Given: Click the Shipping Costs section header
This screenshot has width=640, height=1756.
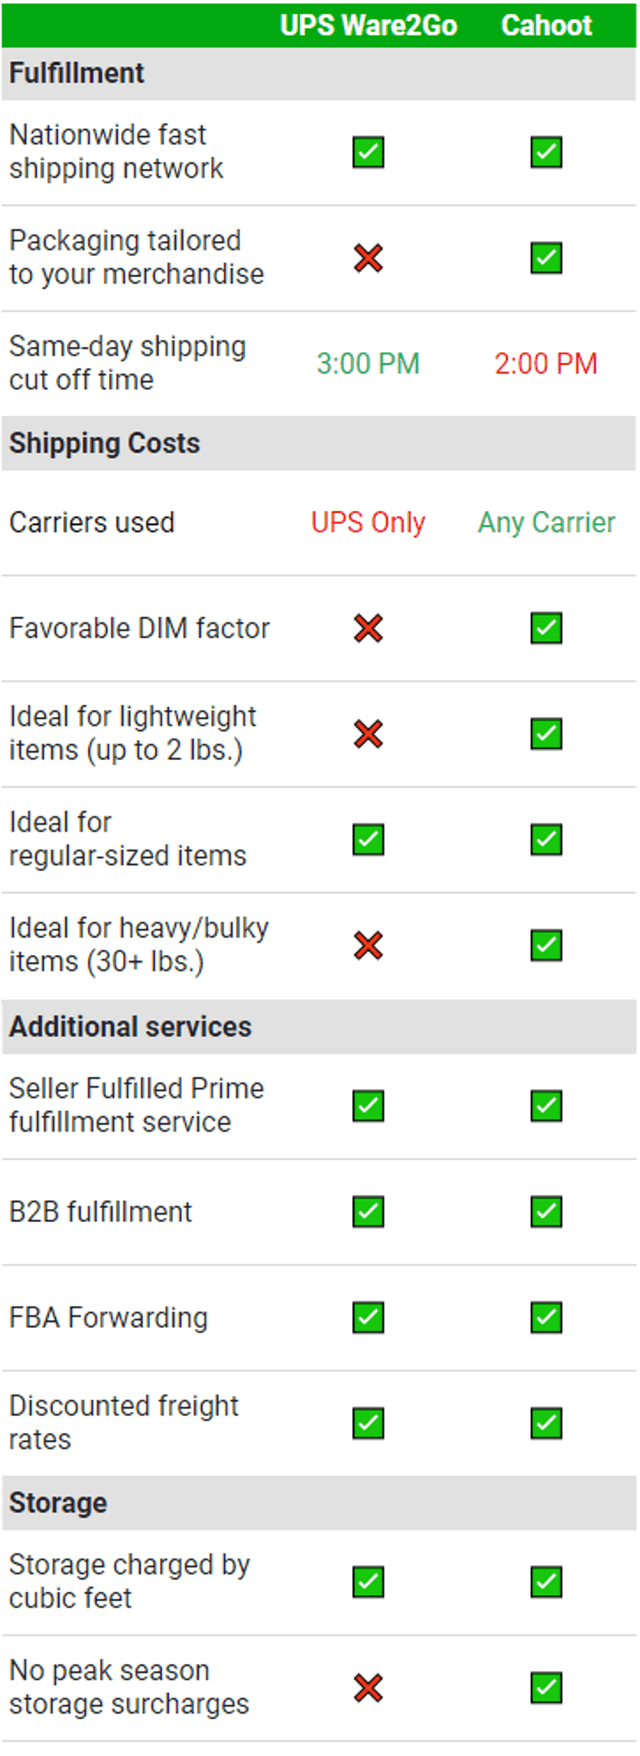Looking at the screenshot, I should click(x=105, y=443).
